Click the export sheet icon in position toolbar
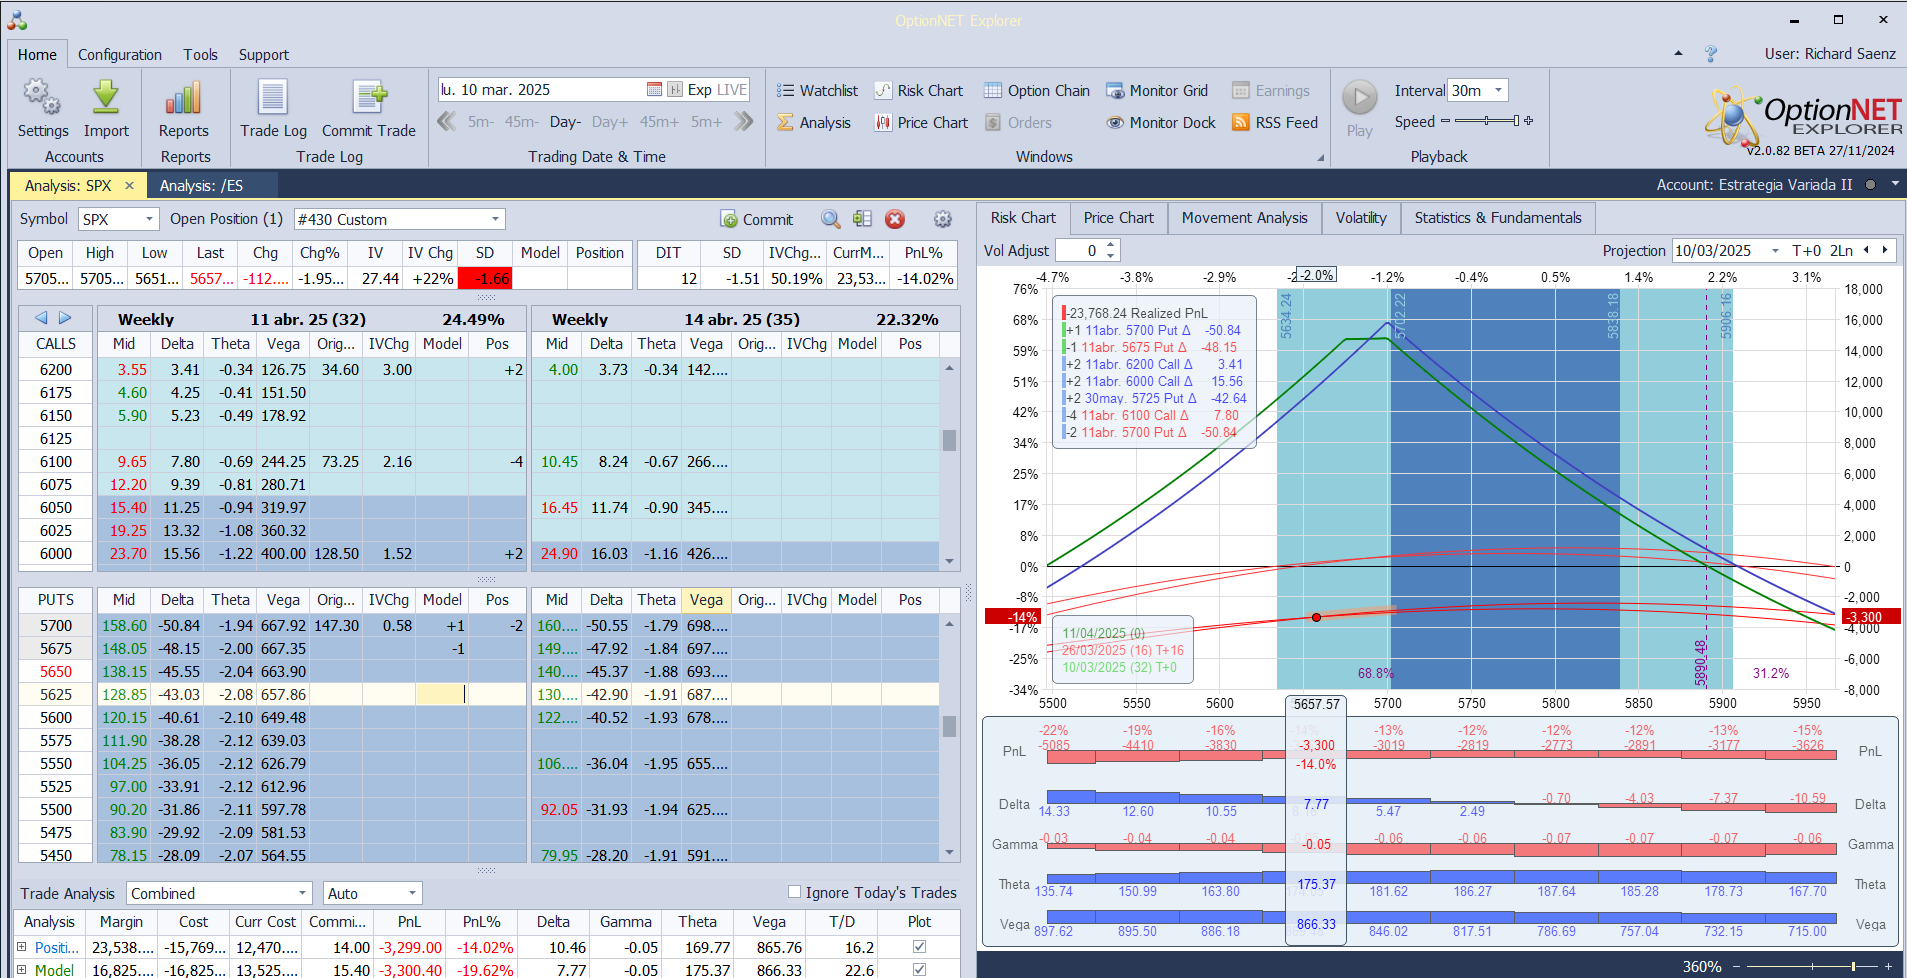This screenshot has width=1907, height=978. 863,219
